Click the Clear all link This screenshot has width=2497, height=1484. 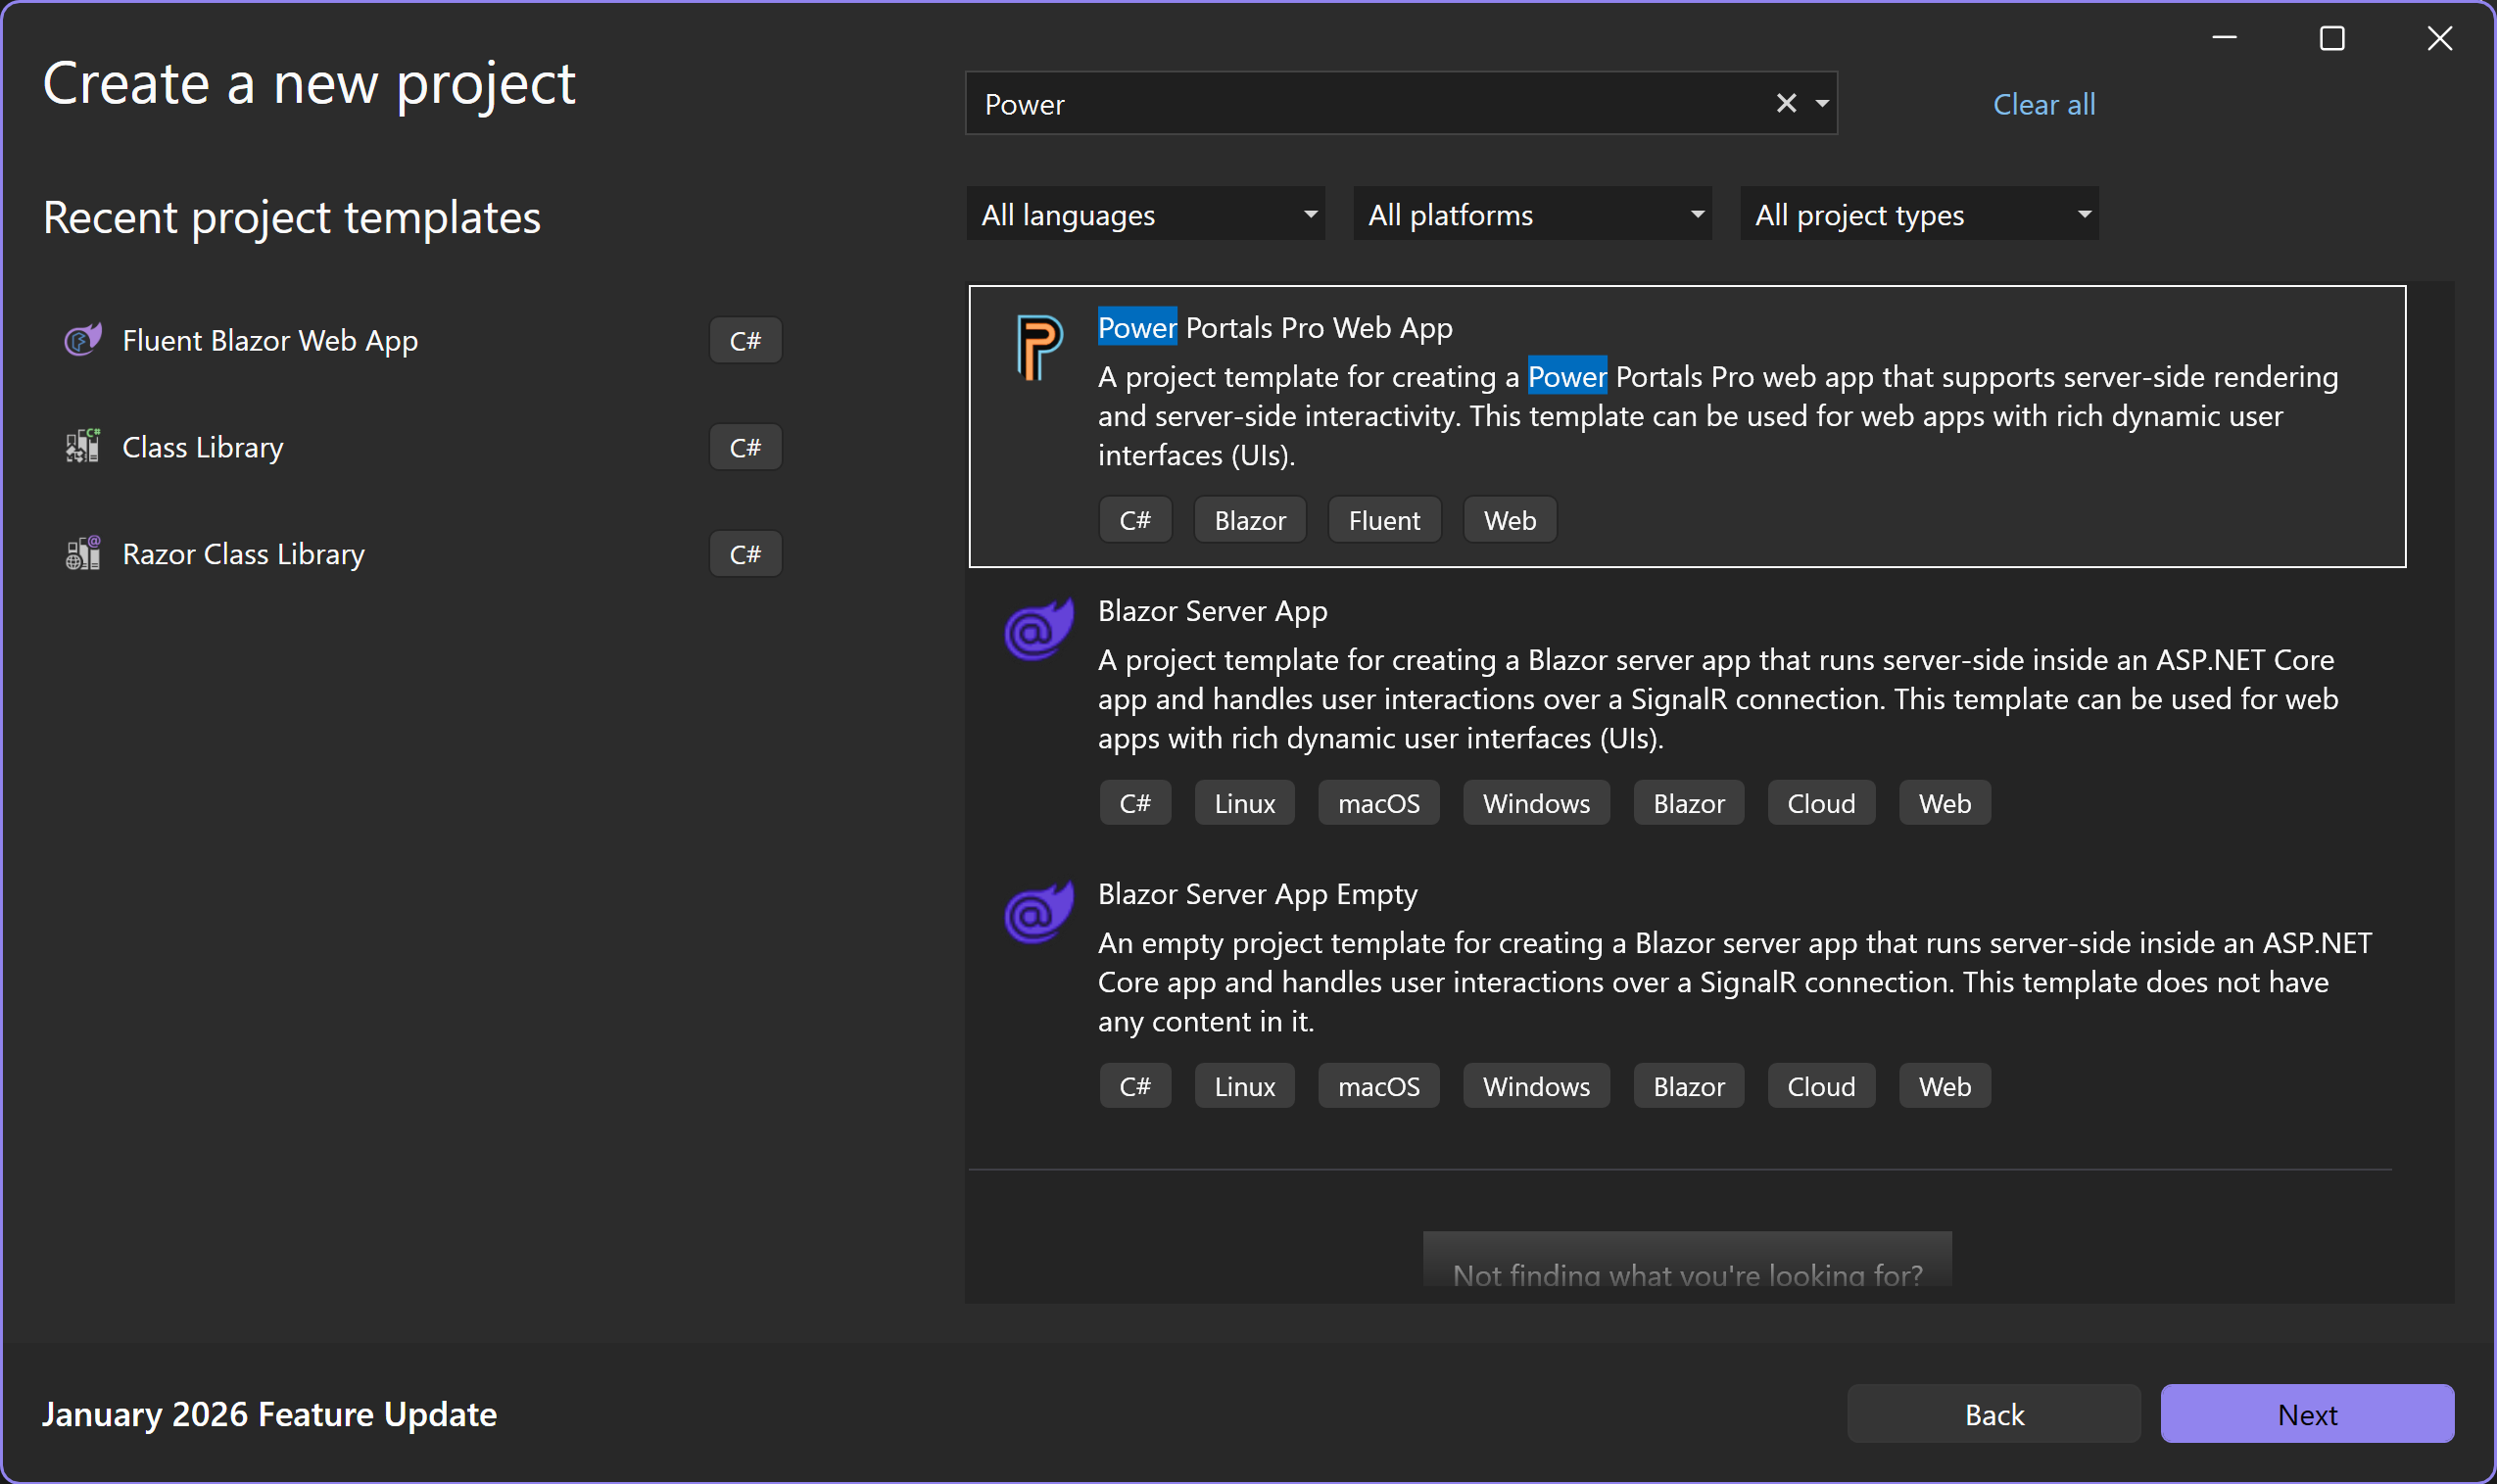pos(2043,104)
